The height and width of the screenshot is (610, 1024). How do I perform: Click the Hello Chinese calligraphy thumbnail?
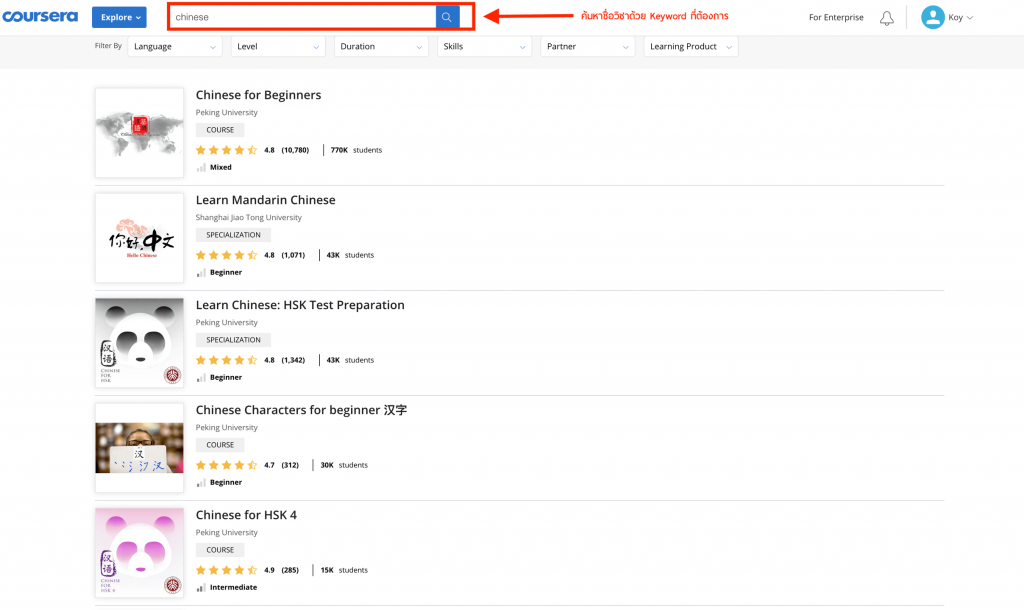point(139,238)
